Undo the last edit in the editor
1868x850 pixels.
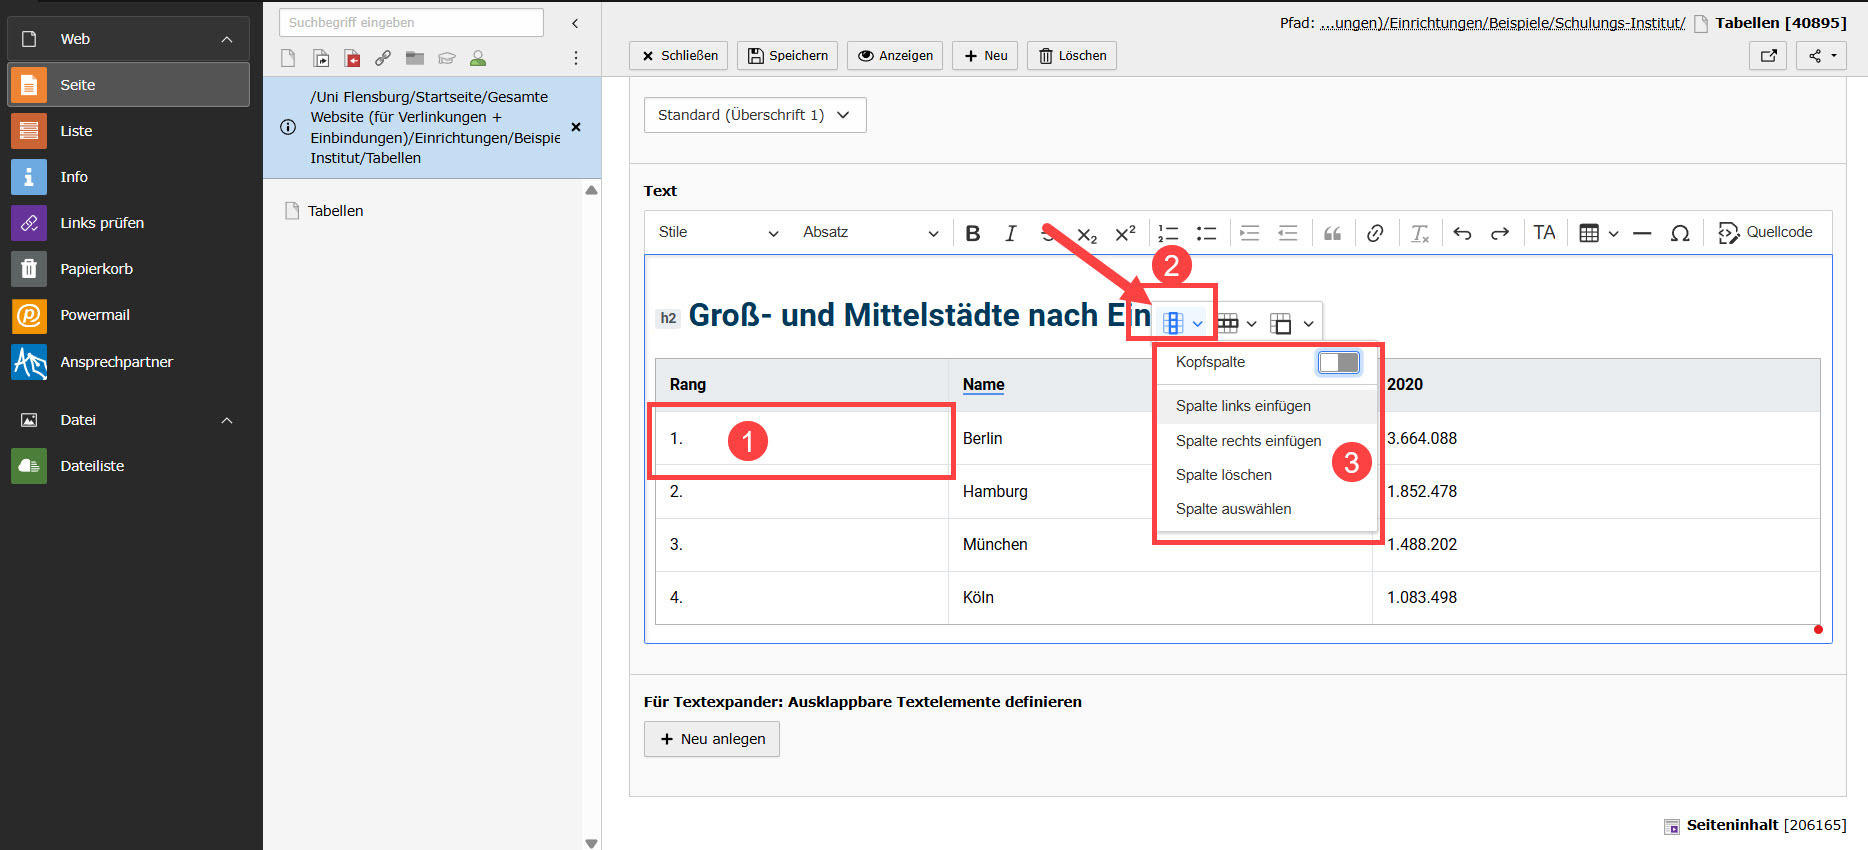pyautogui.click(x=1462, y=233)
